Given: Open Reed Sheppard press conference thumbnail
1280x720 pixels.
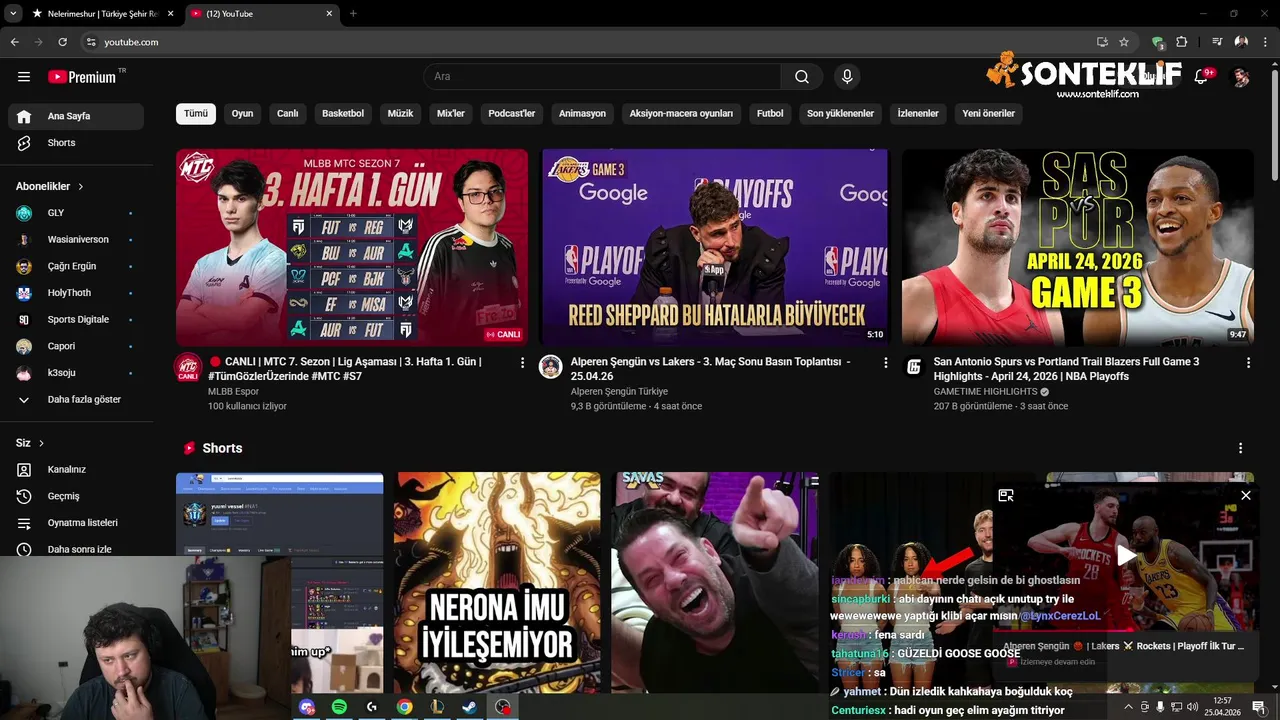Looking at the screenshot, I should (715, 248).
